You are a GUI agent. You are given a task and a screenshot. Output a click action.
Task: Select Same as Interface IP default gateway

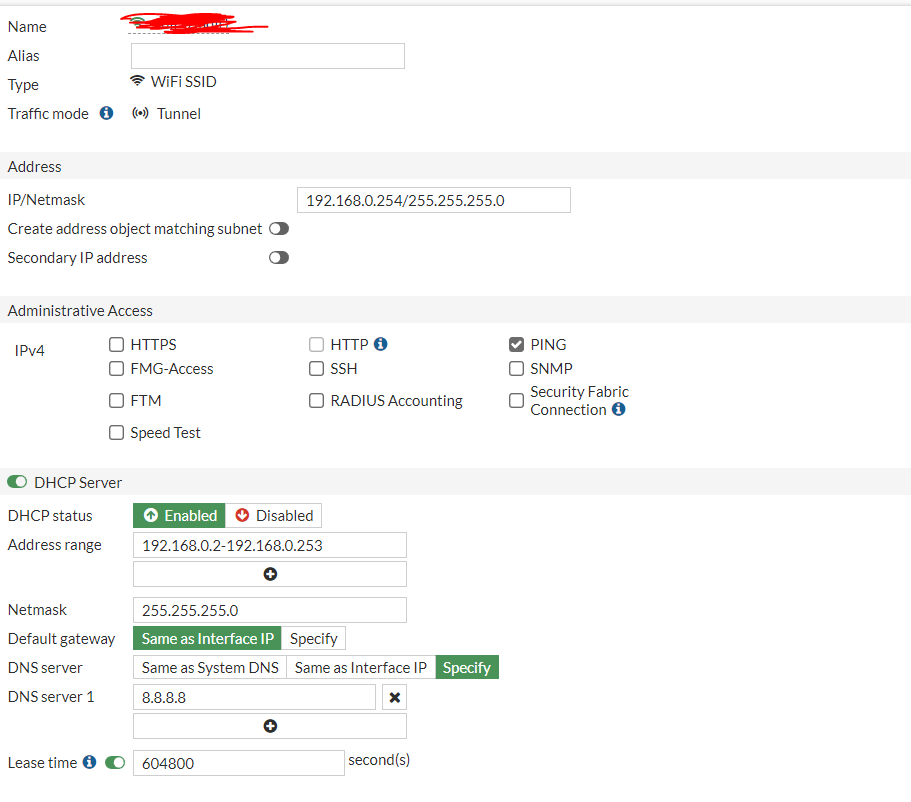[207, 638]
